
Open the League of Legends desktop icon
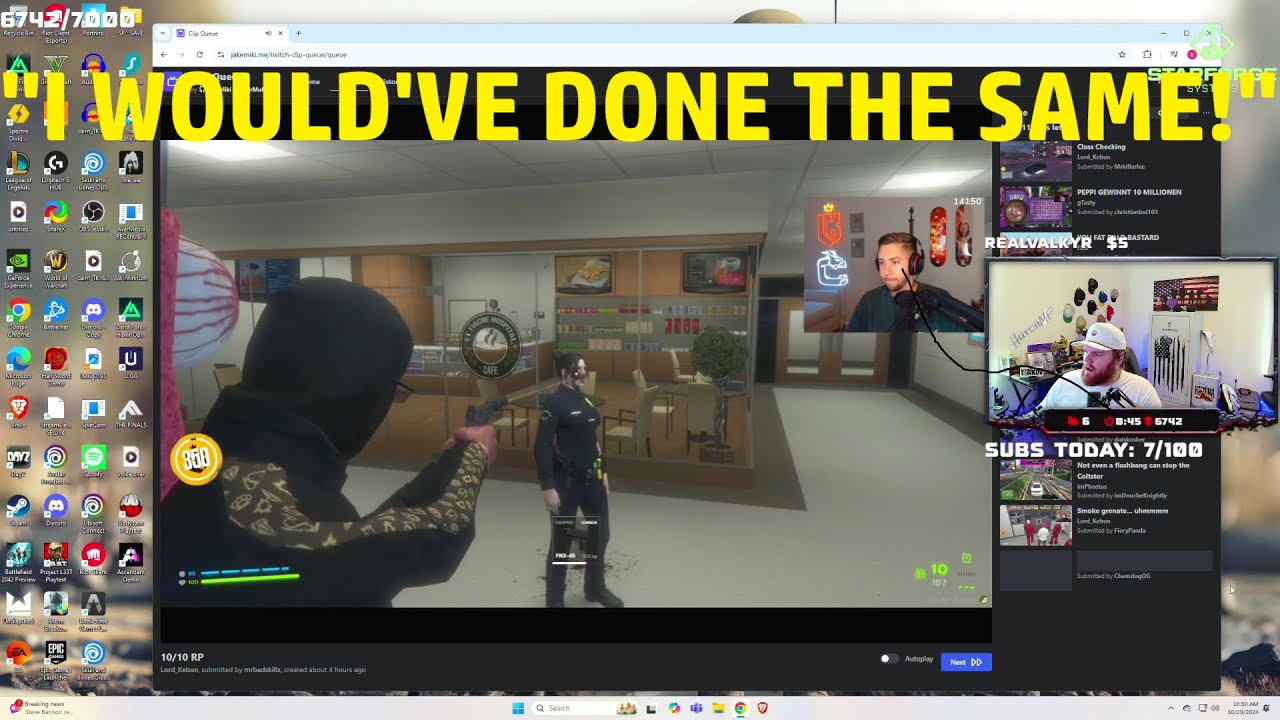pos(18,167)
